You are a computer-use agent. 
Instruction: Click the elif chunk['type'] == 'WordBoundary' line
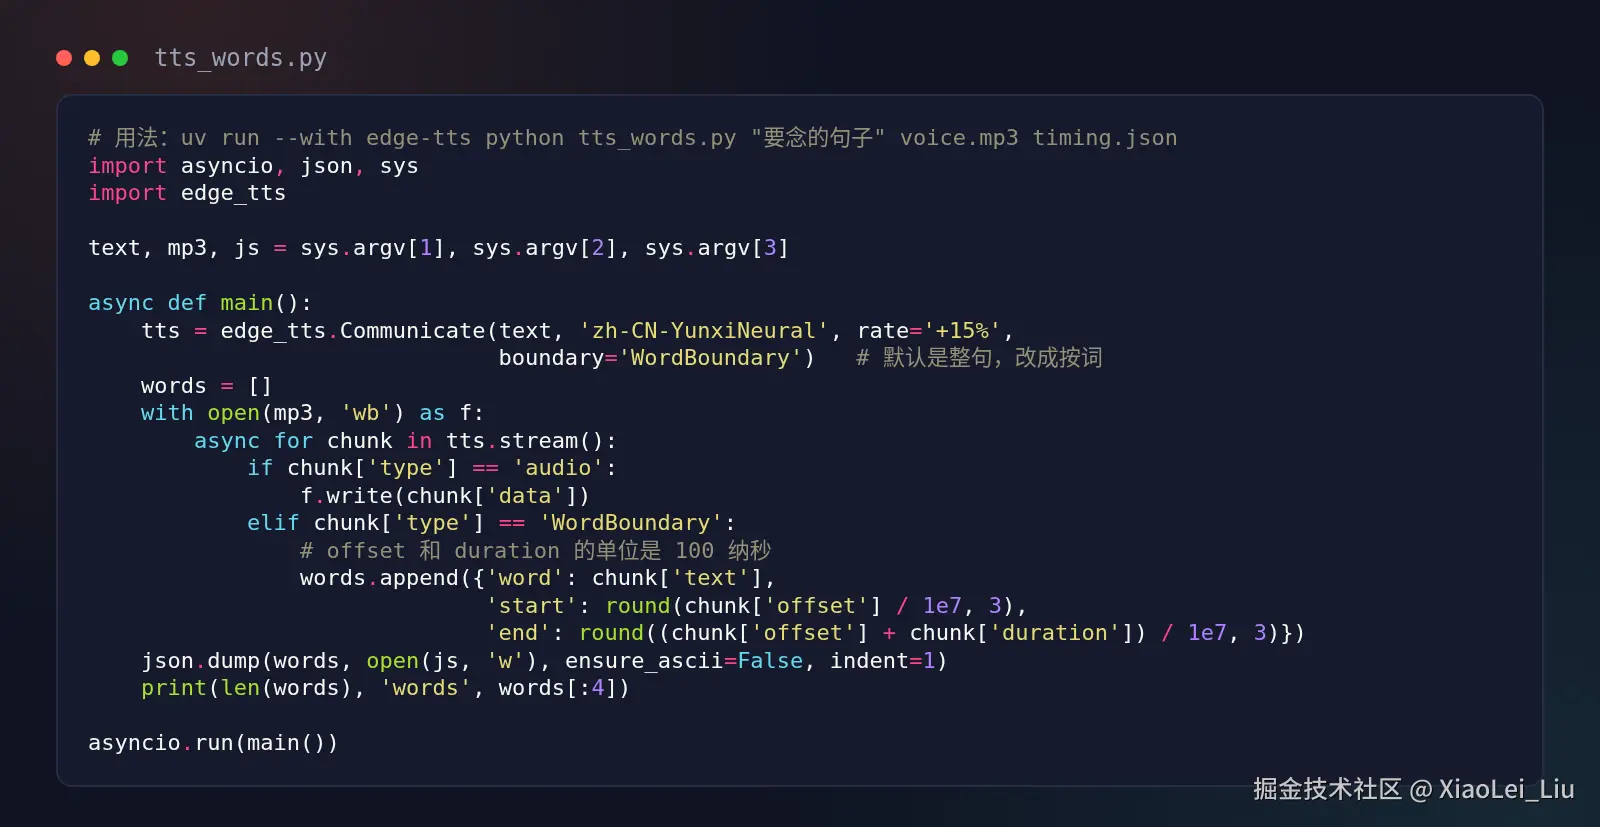coord(491,523)
